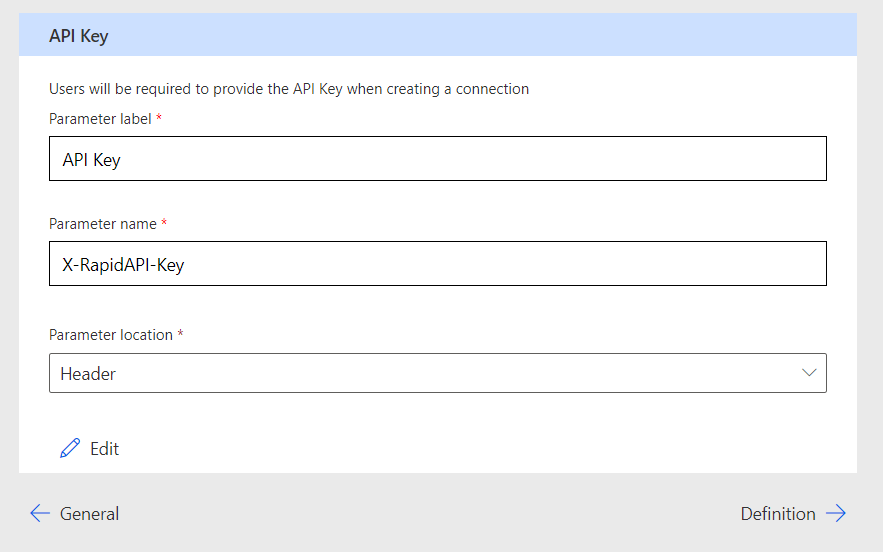
Task: Click the "Parameter name" field caption
Action: 103,224
